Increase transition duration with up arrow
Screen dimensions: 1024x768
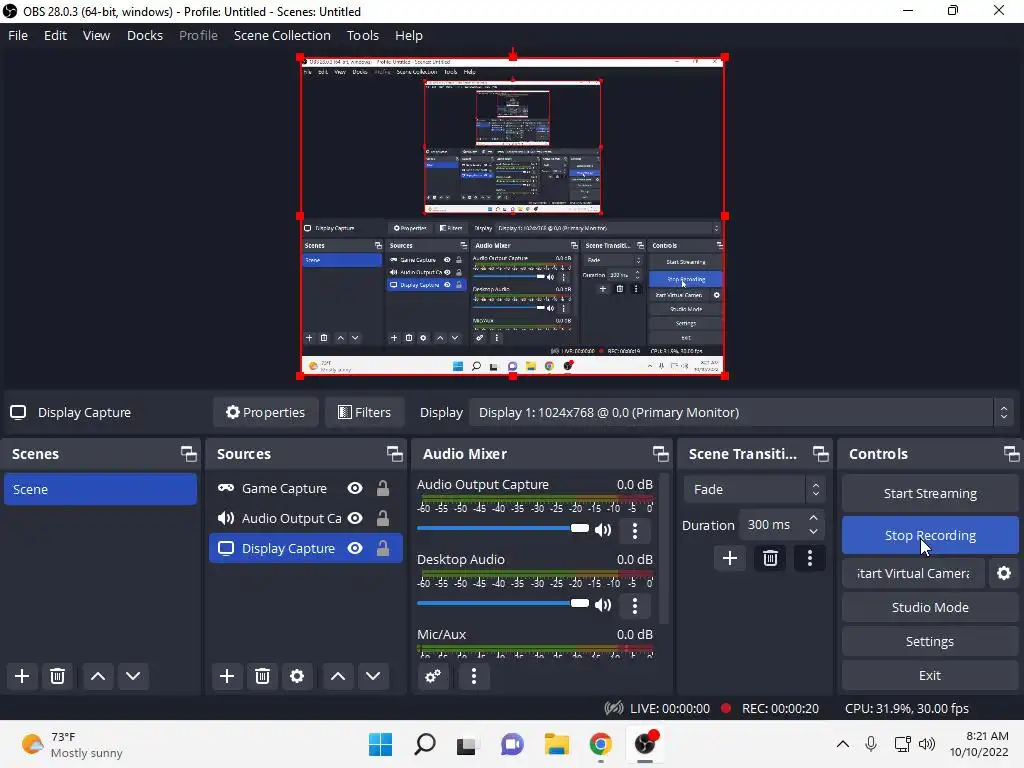[x=814, y=518]
